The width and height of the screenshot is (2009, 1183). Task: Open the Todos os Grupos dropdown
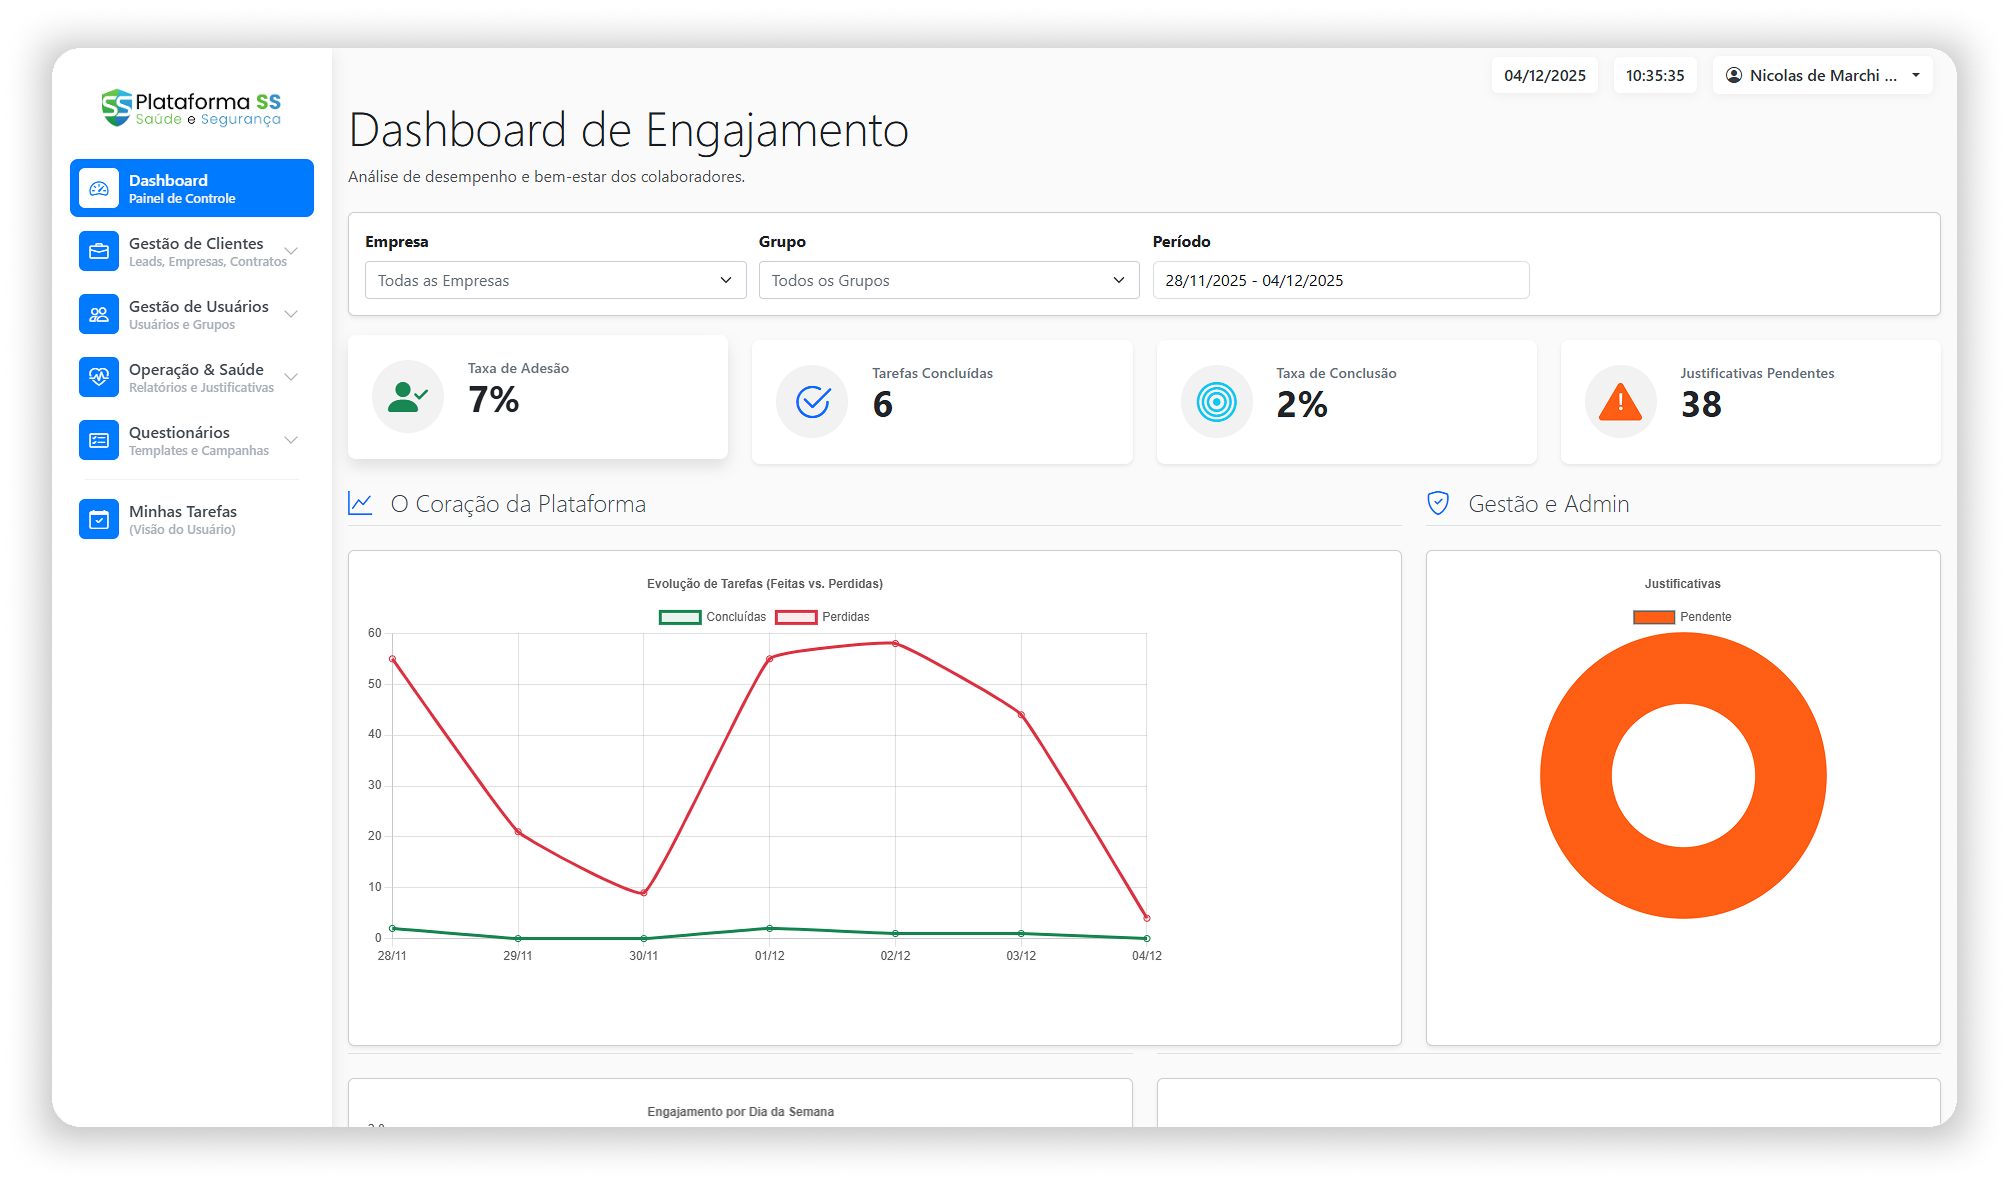click(948, 280)
